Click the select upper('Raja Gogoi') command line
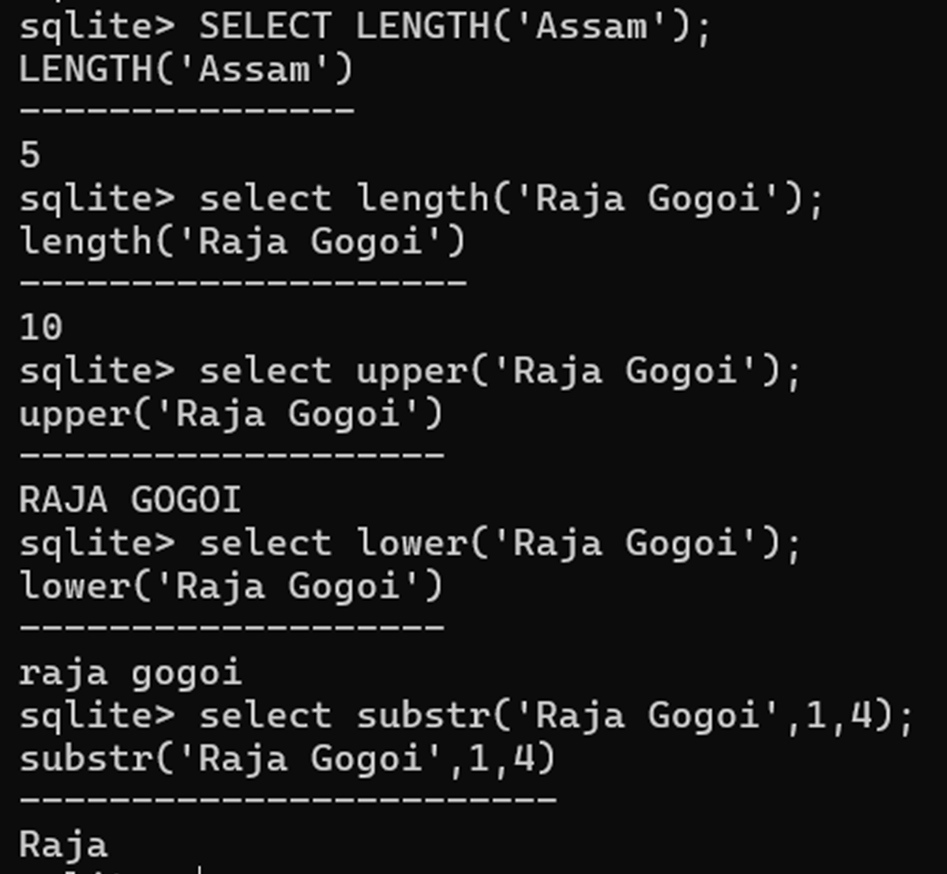This screenshot has width=947, height=874. pyautogui.click(x=410, y=371)
